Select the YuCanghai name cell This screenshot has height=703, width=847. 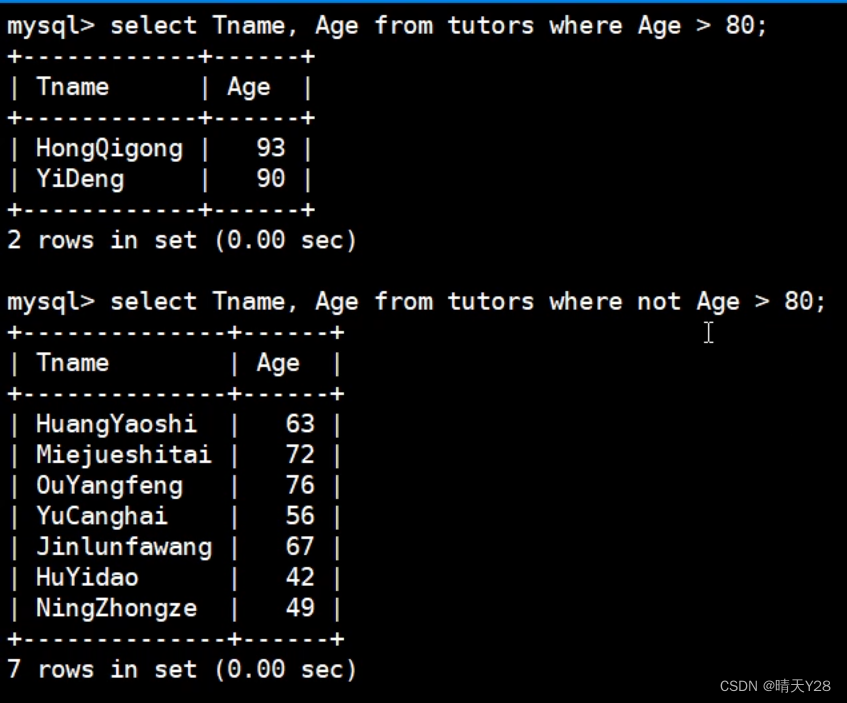pos(102,516)
